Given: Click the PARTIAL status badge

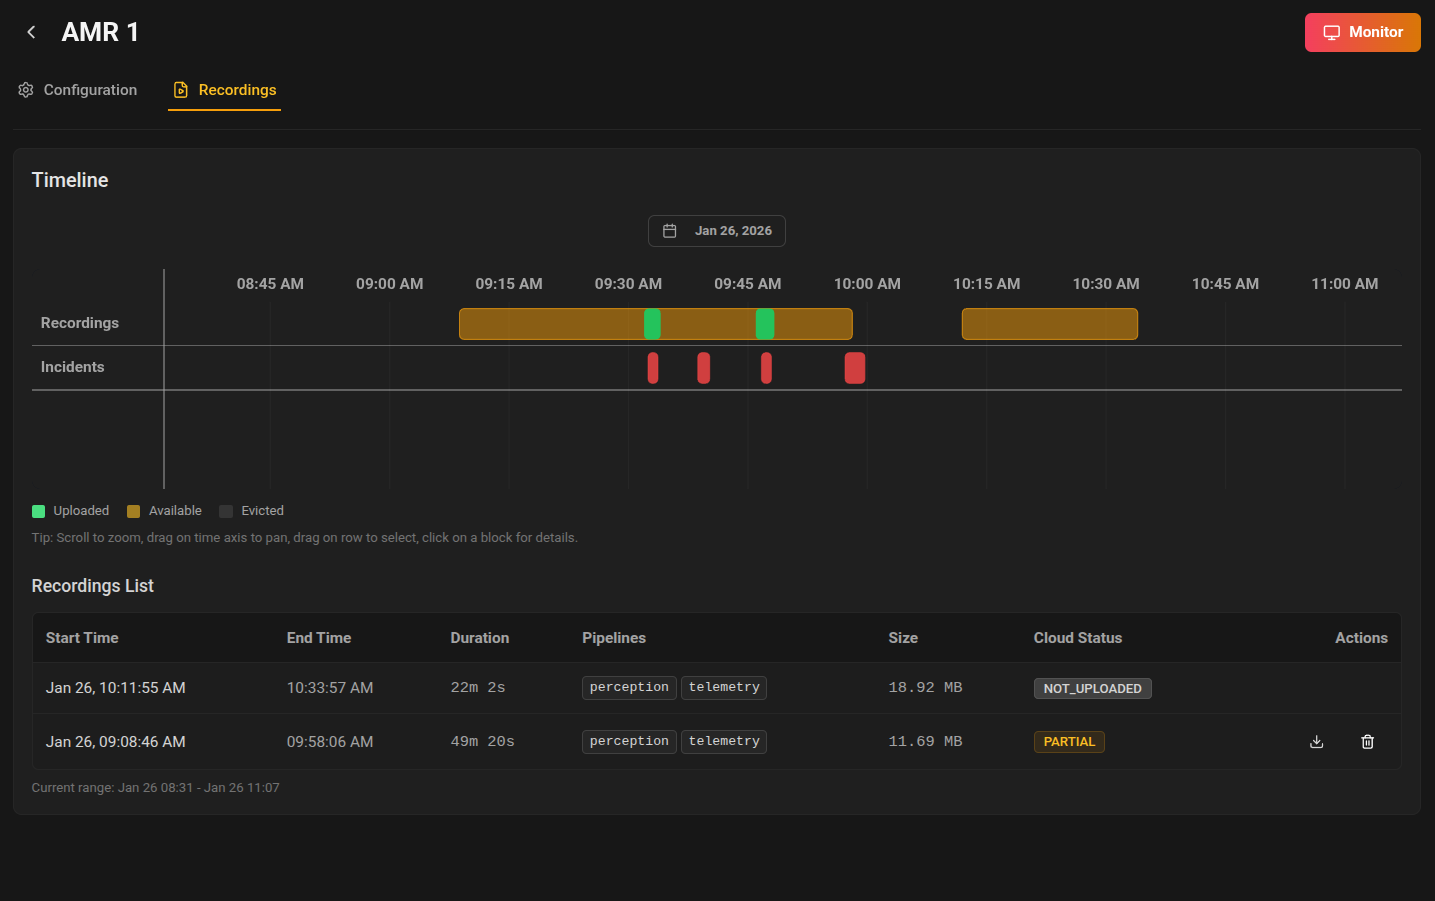Looking at the screenshot, I should click(1069, 742).
